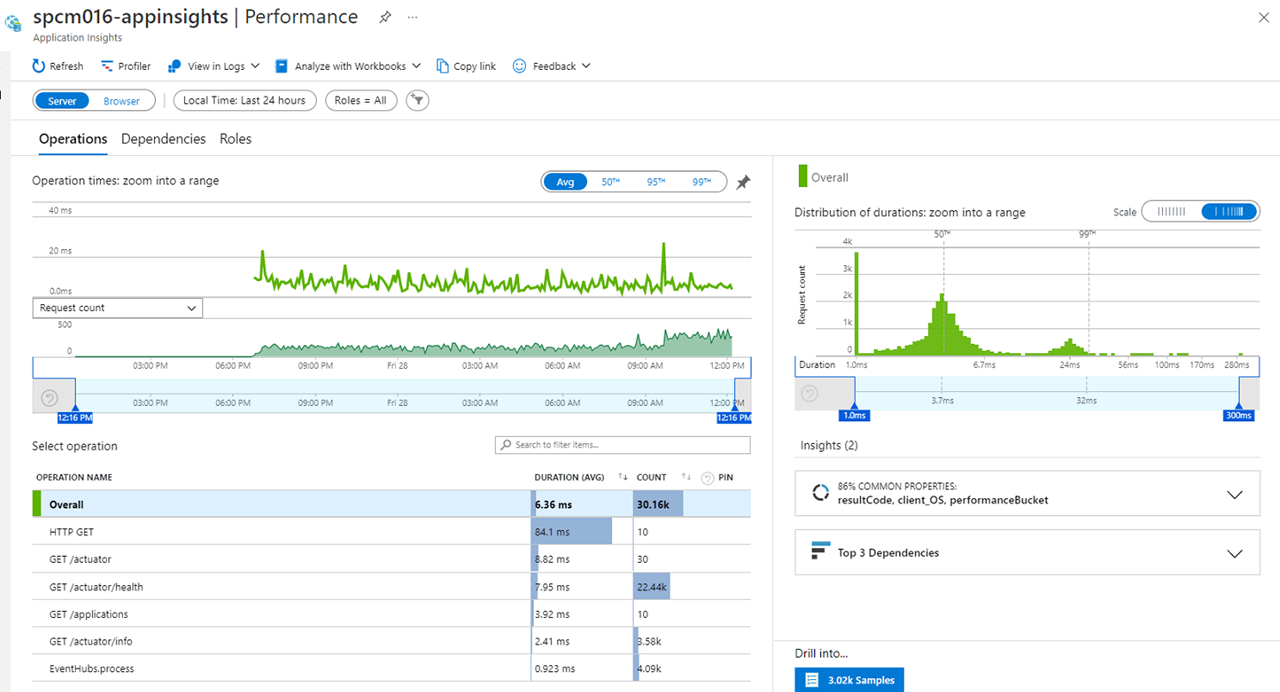This screenshot has height=692, width=1280.
Task: Select the 99th percentile toggle
Action: (x=701, y=182)
